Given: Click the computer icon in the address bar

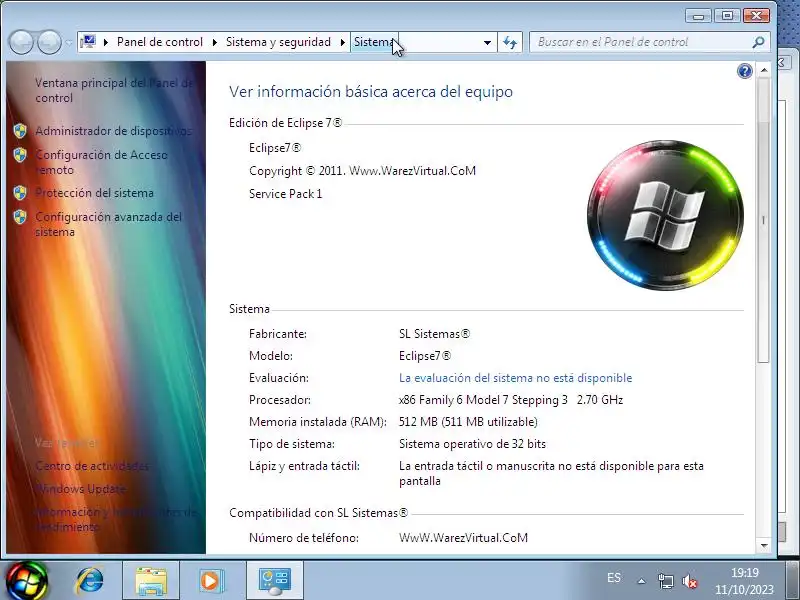Looking at the screenshot, I should tap(88, 41).
